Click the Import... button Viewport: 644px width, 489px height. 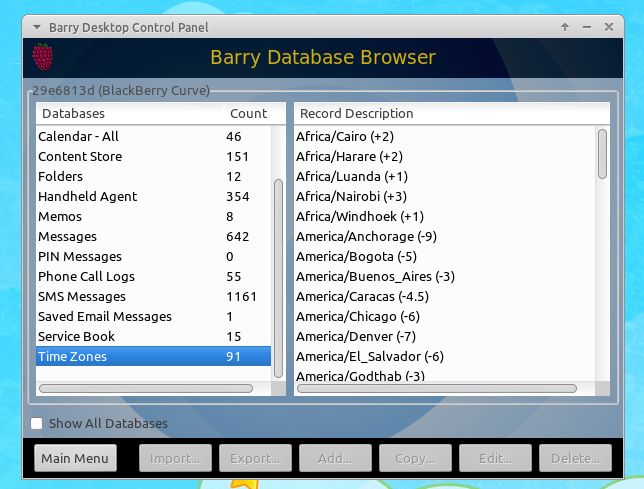click(x=175, y=458)
